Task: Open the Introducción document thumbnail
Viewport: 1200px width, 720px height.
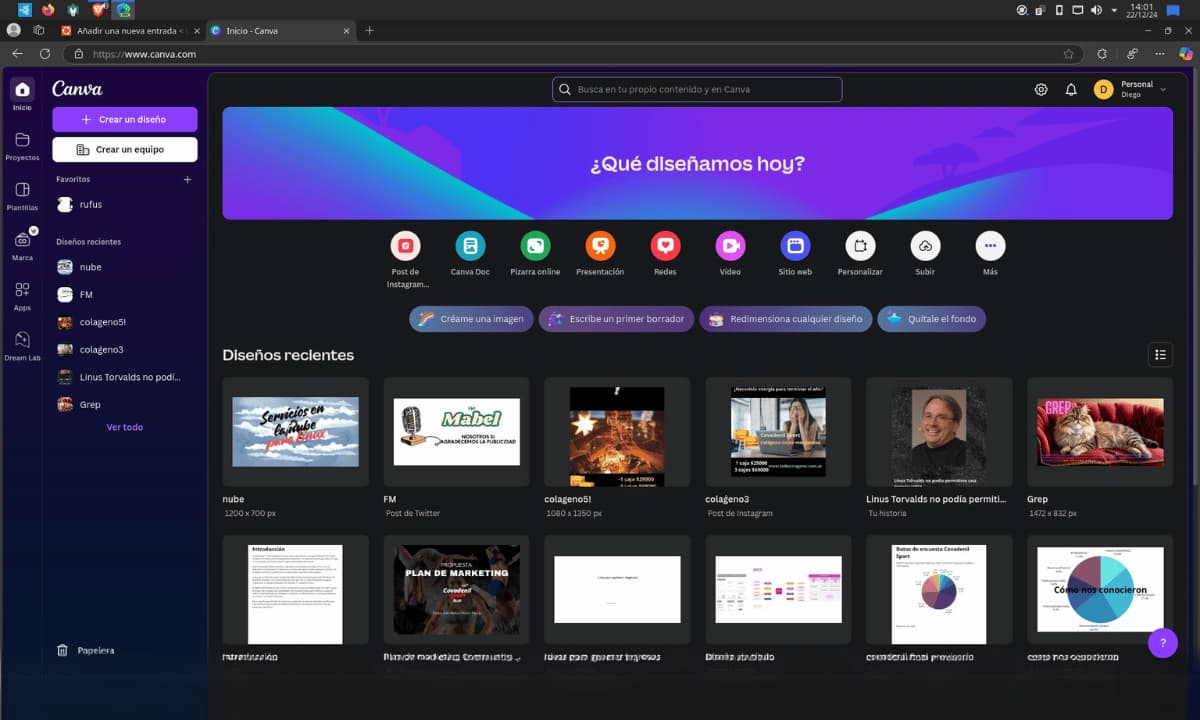Action: pyautogui.click(x=295, y=589)
